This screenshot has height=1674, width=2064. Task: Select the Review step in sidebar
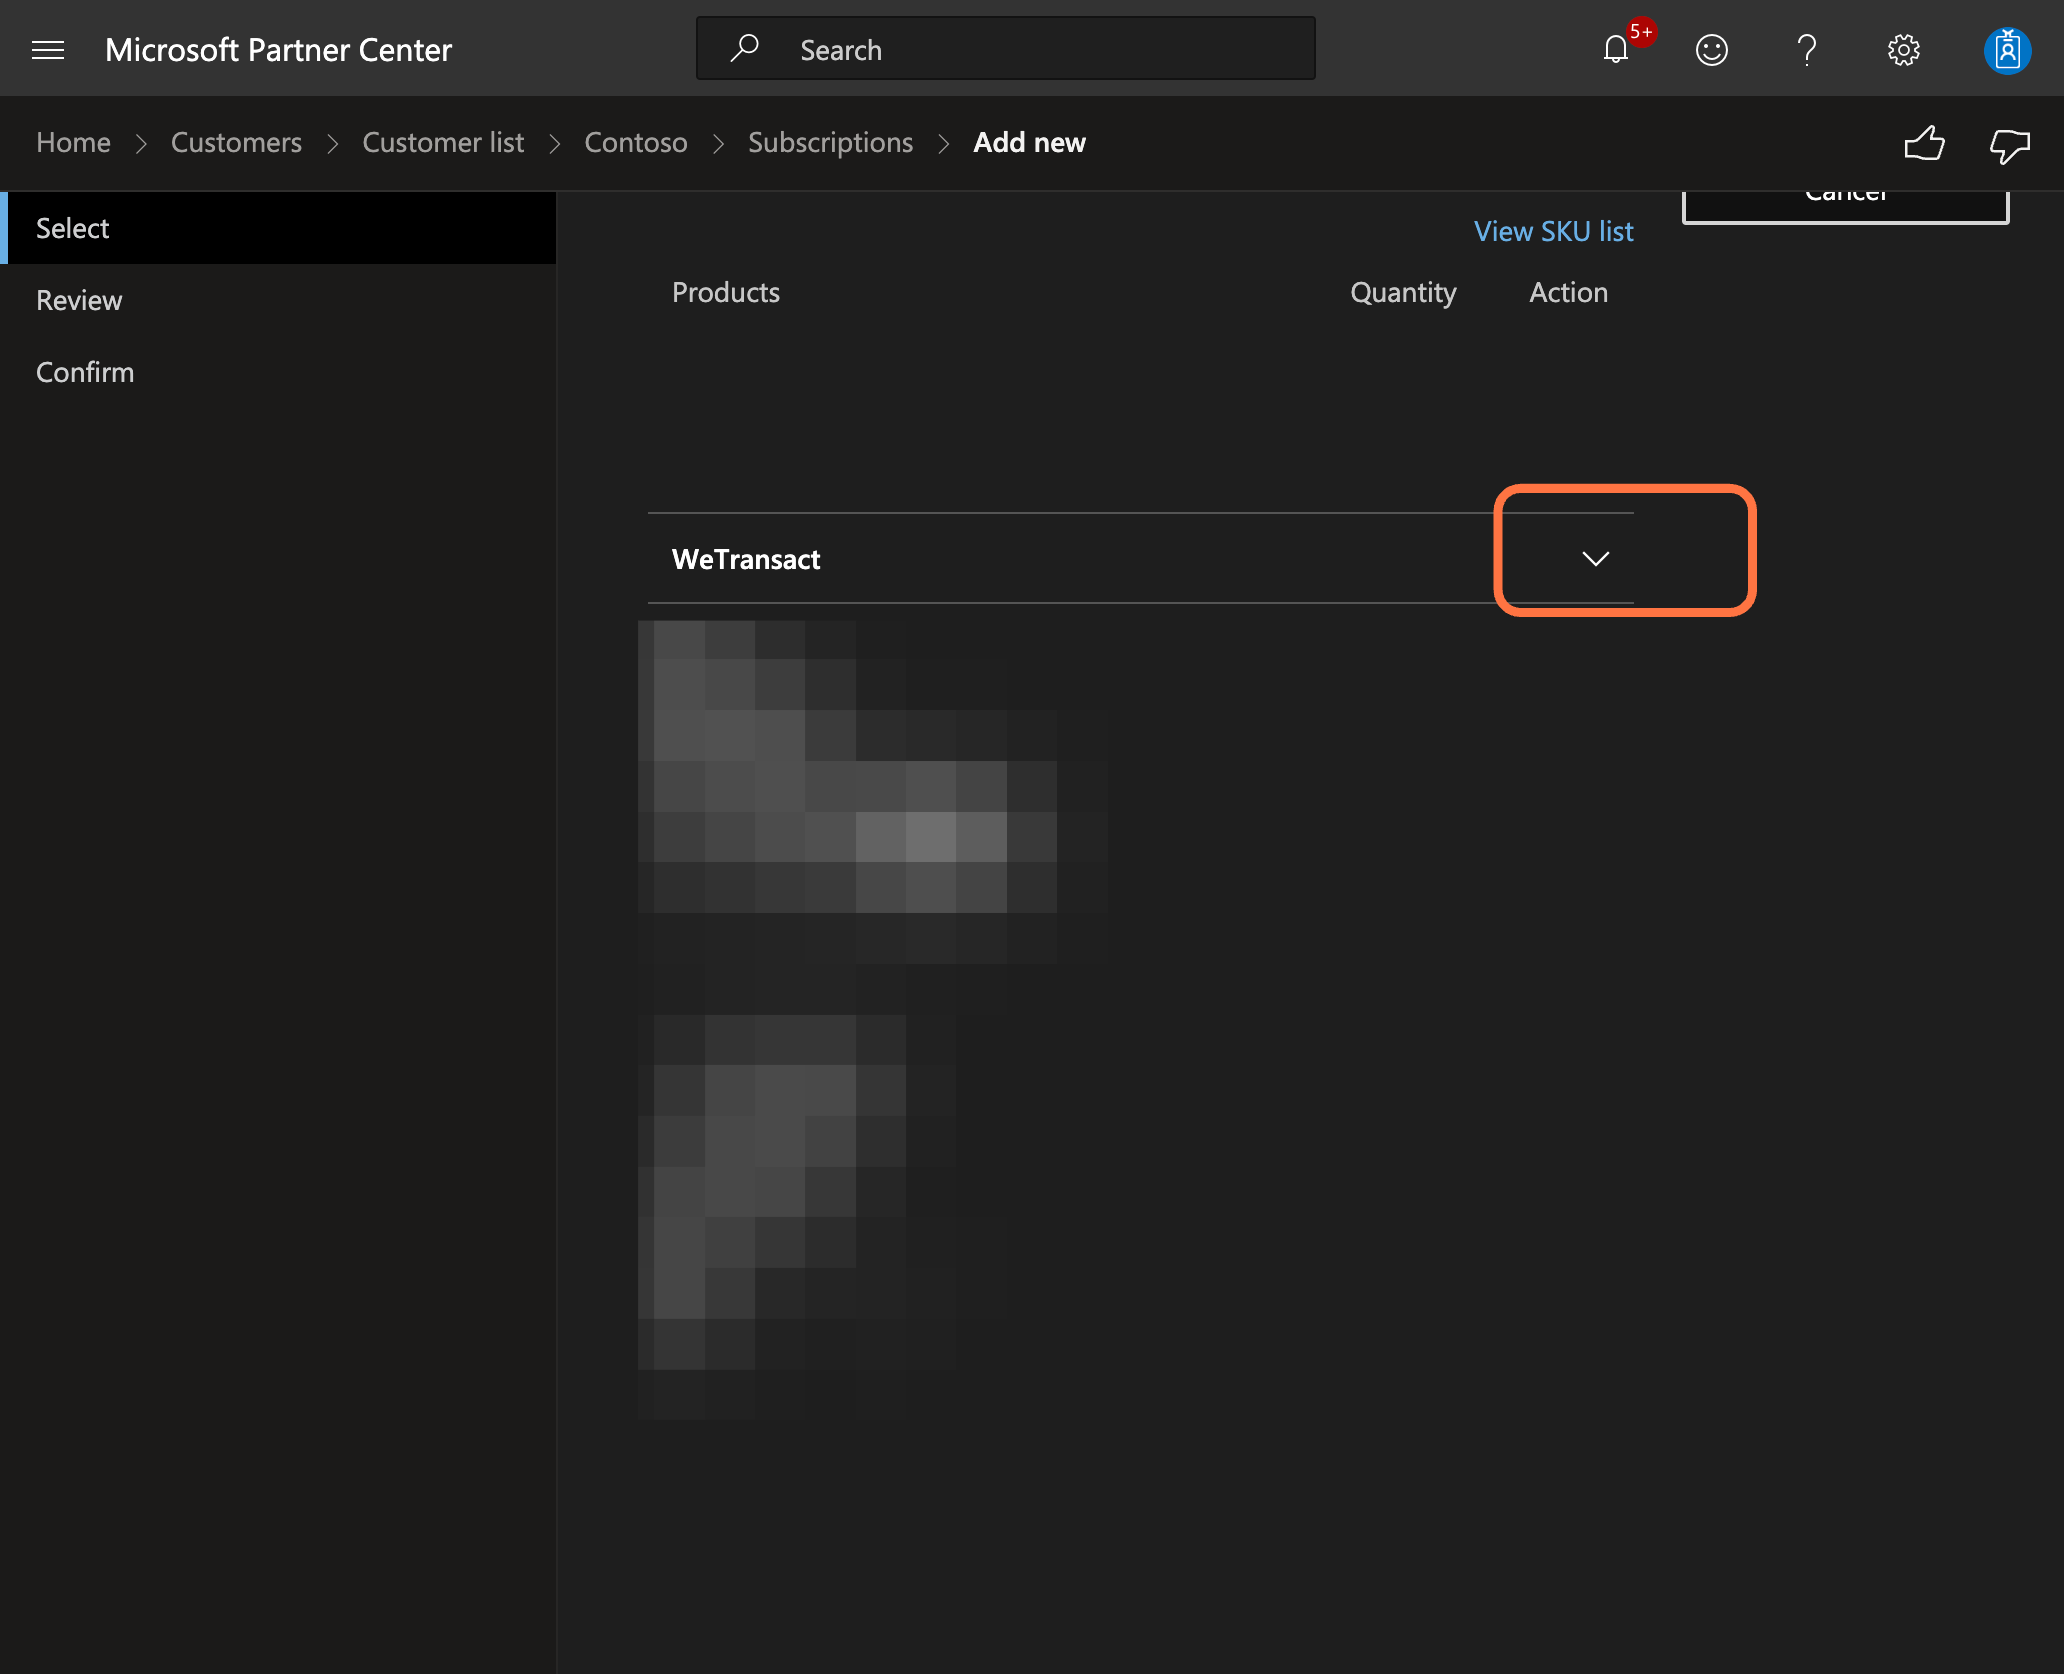coord(278,300)
